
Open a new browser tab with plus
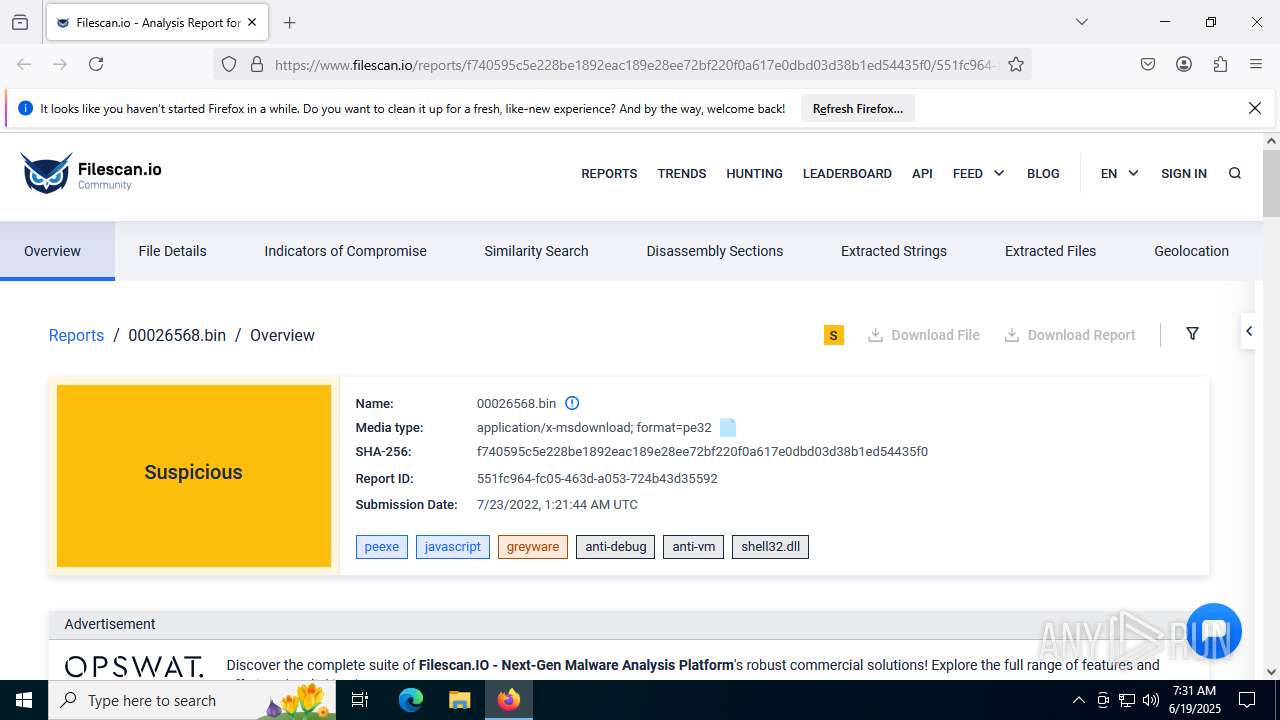pos(290,22)
